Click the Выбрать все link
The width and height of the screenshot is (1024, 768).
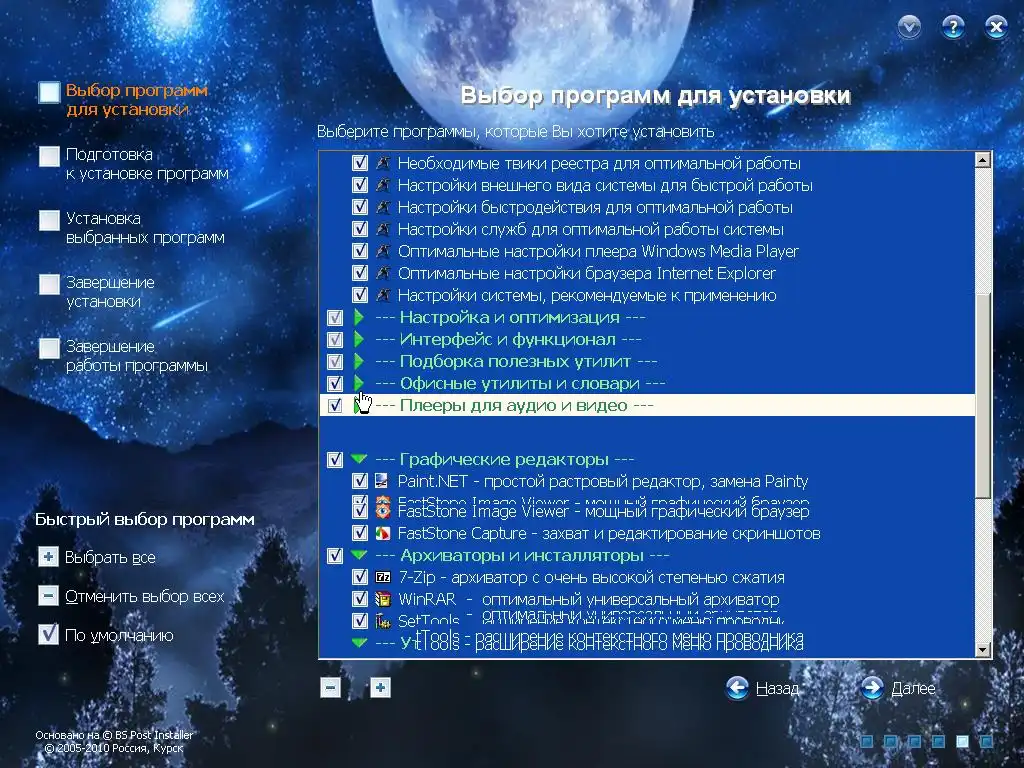110,558
